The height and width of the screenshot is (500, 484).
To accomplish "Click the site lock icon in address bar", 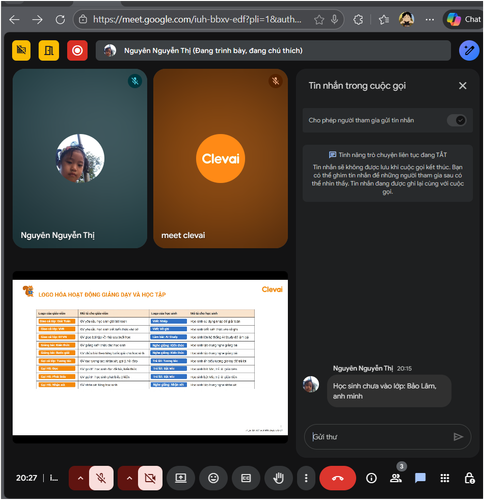I will 83,20.
